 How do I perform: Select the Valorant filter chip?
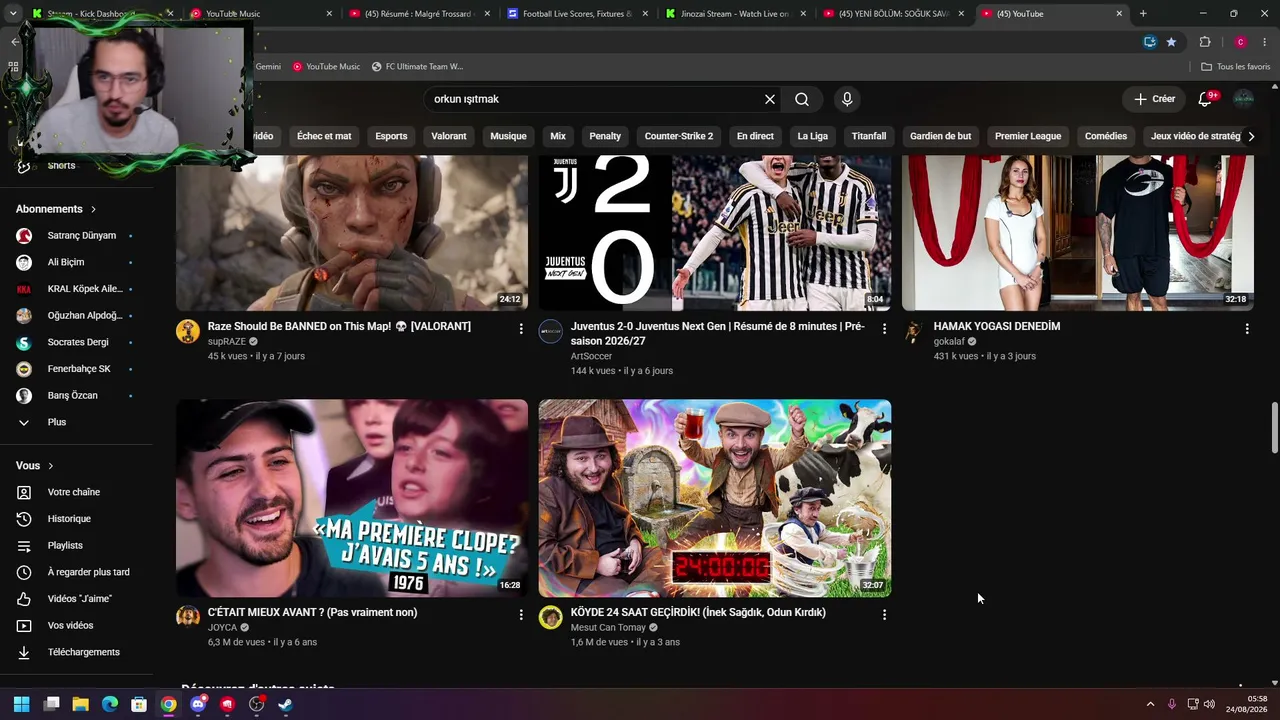pyautogui.click(x=449, y=136)
